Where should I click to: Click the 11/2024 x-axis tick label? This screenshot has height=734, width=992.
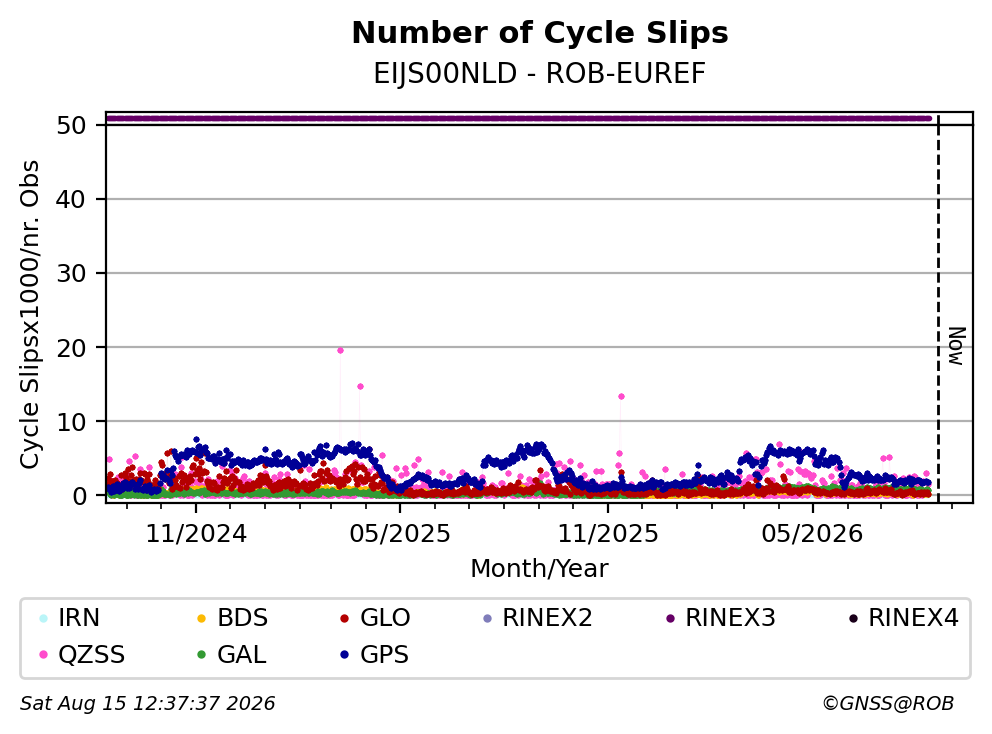click(x=196, y=535)
